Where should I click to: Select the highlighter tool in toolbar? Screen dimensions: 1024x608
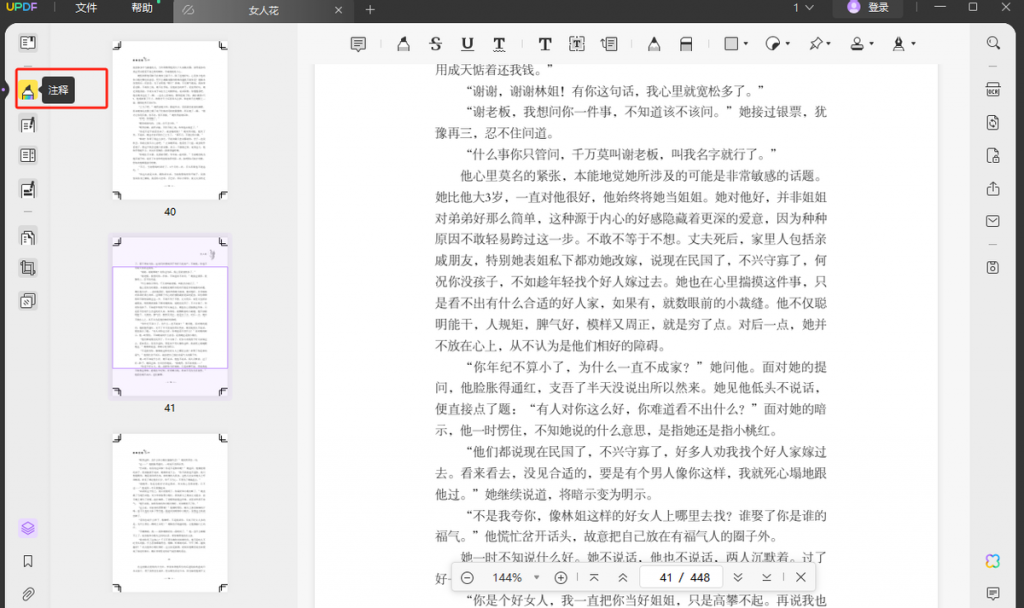click(x=404, y=44)
